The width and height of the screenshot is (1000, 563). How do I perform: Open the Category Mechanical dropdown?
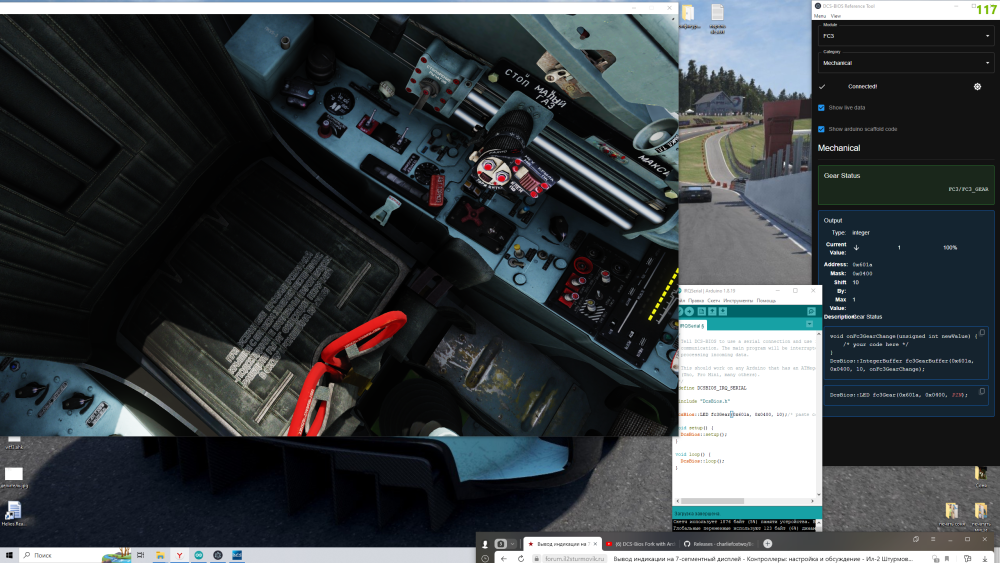[x=904, y=62]
